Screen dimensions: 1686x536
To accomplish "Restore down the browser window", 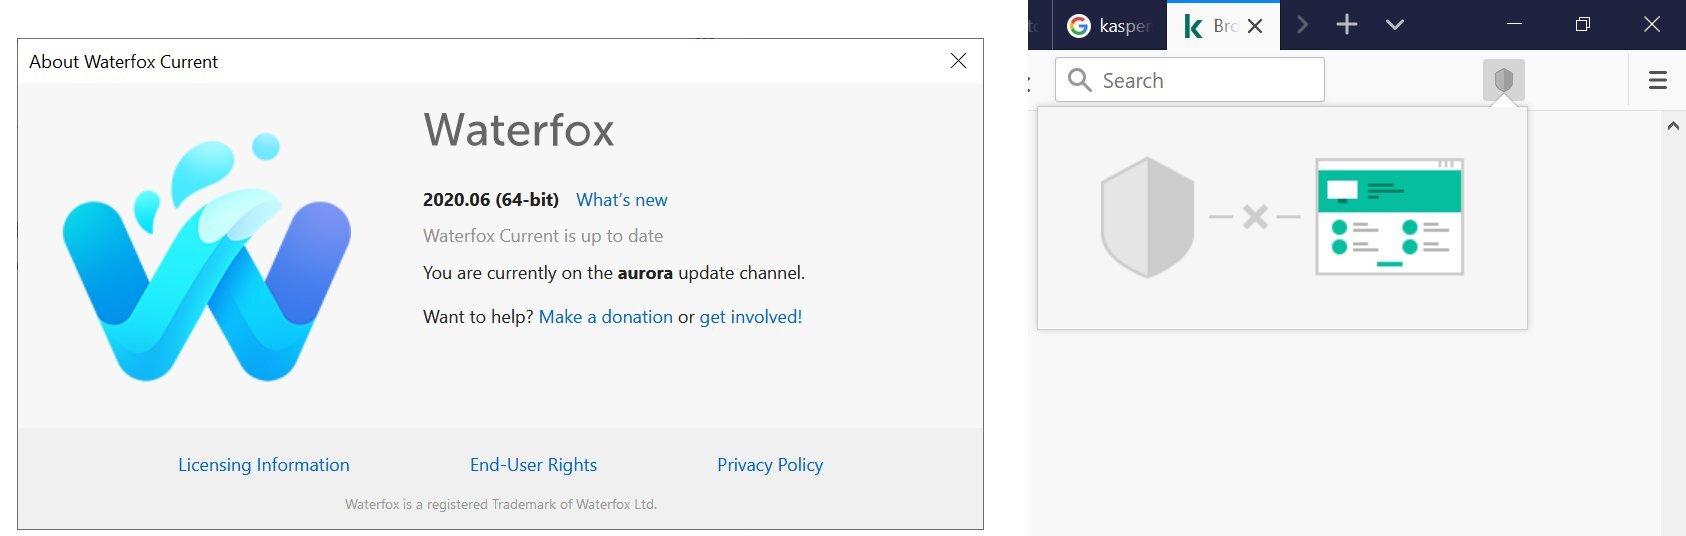I will click(1582, 25).
